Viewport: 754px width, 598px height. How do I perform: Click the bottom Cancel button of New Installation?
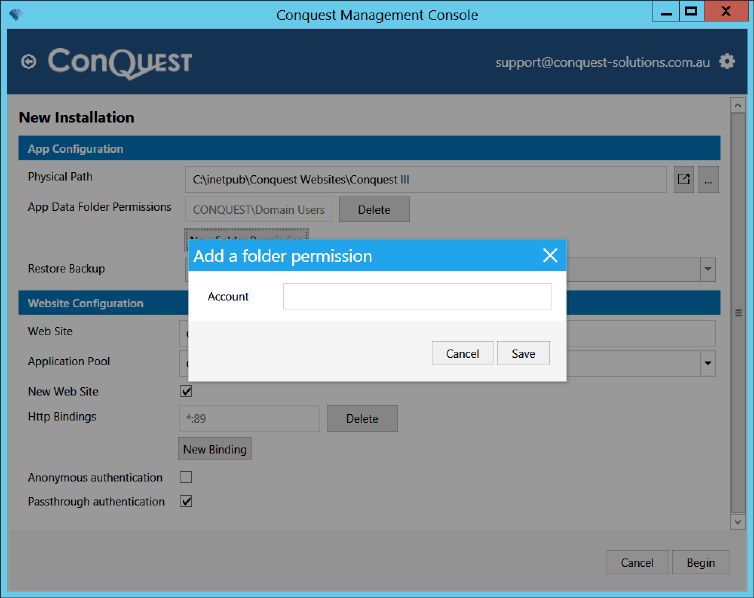637,562
